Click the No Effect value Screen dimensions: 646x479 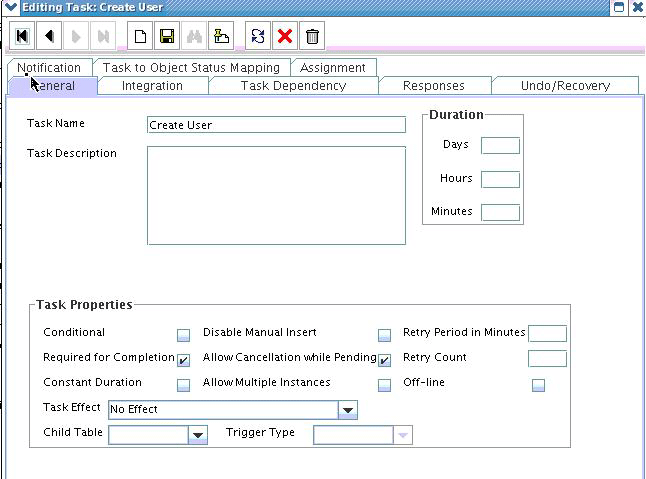(134, 409)
